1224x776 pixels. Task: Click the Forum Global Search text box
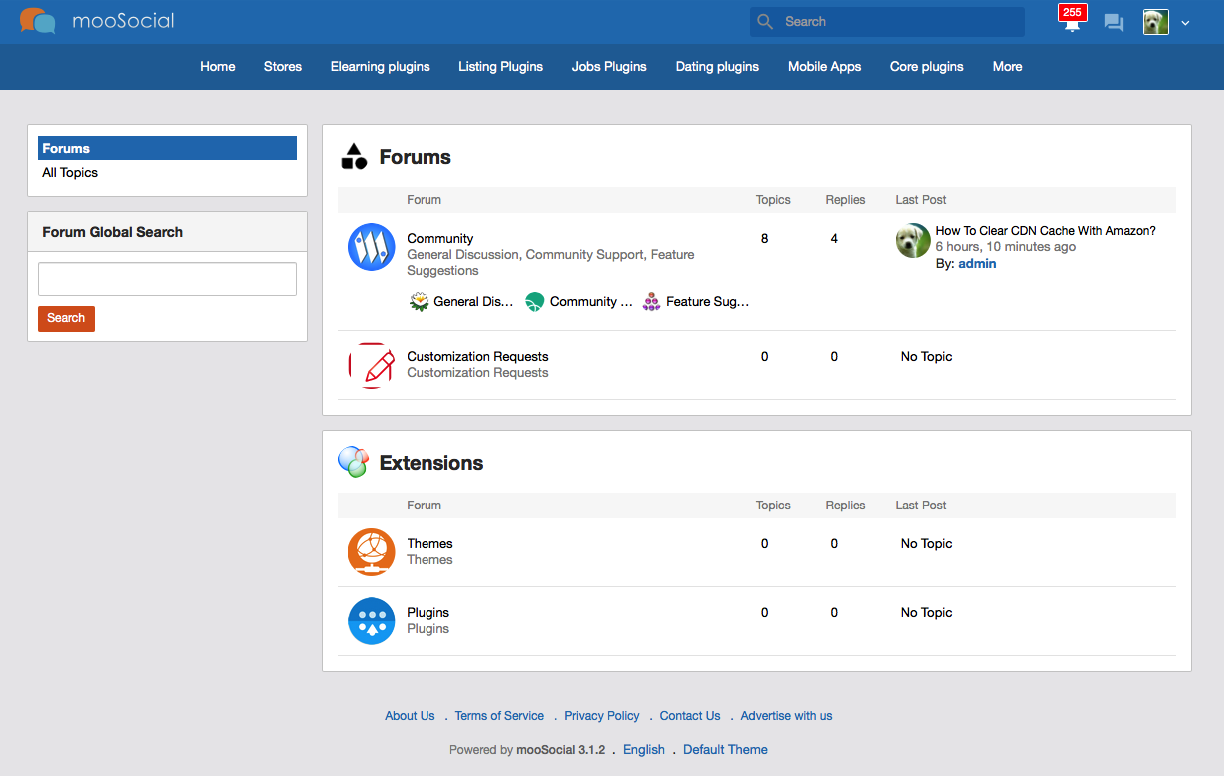point(167,279)
